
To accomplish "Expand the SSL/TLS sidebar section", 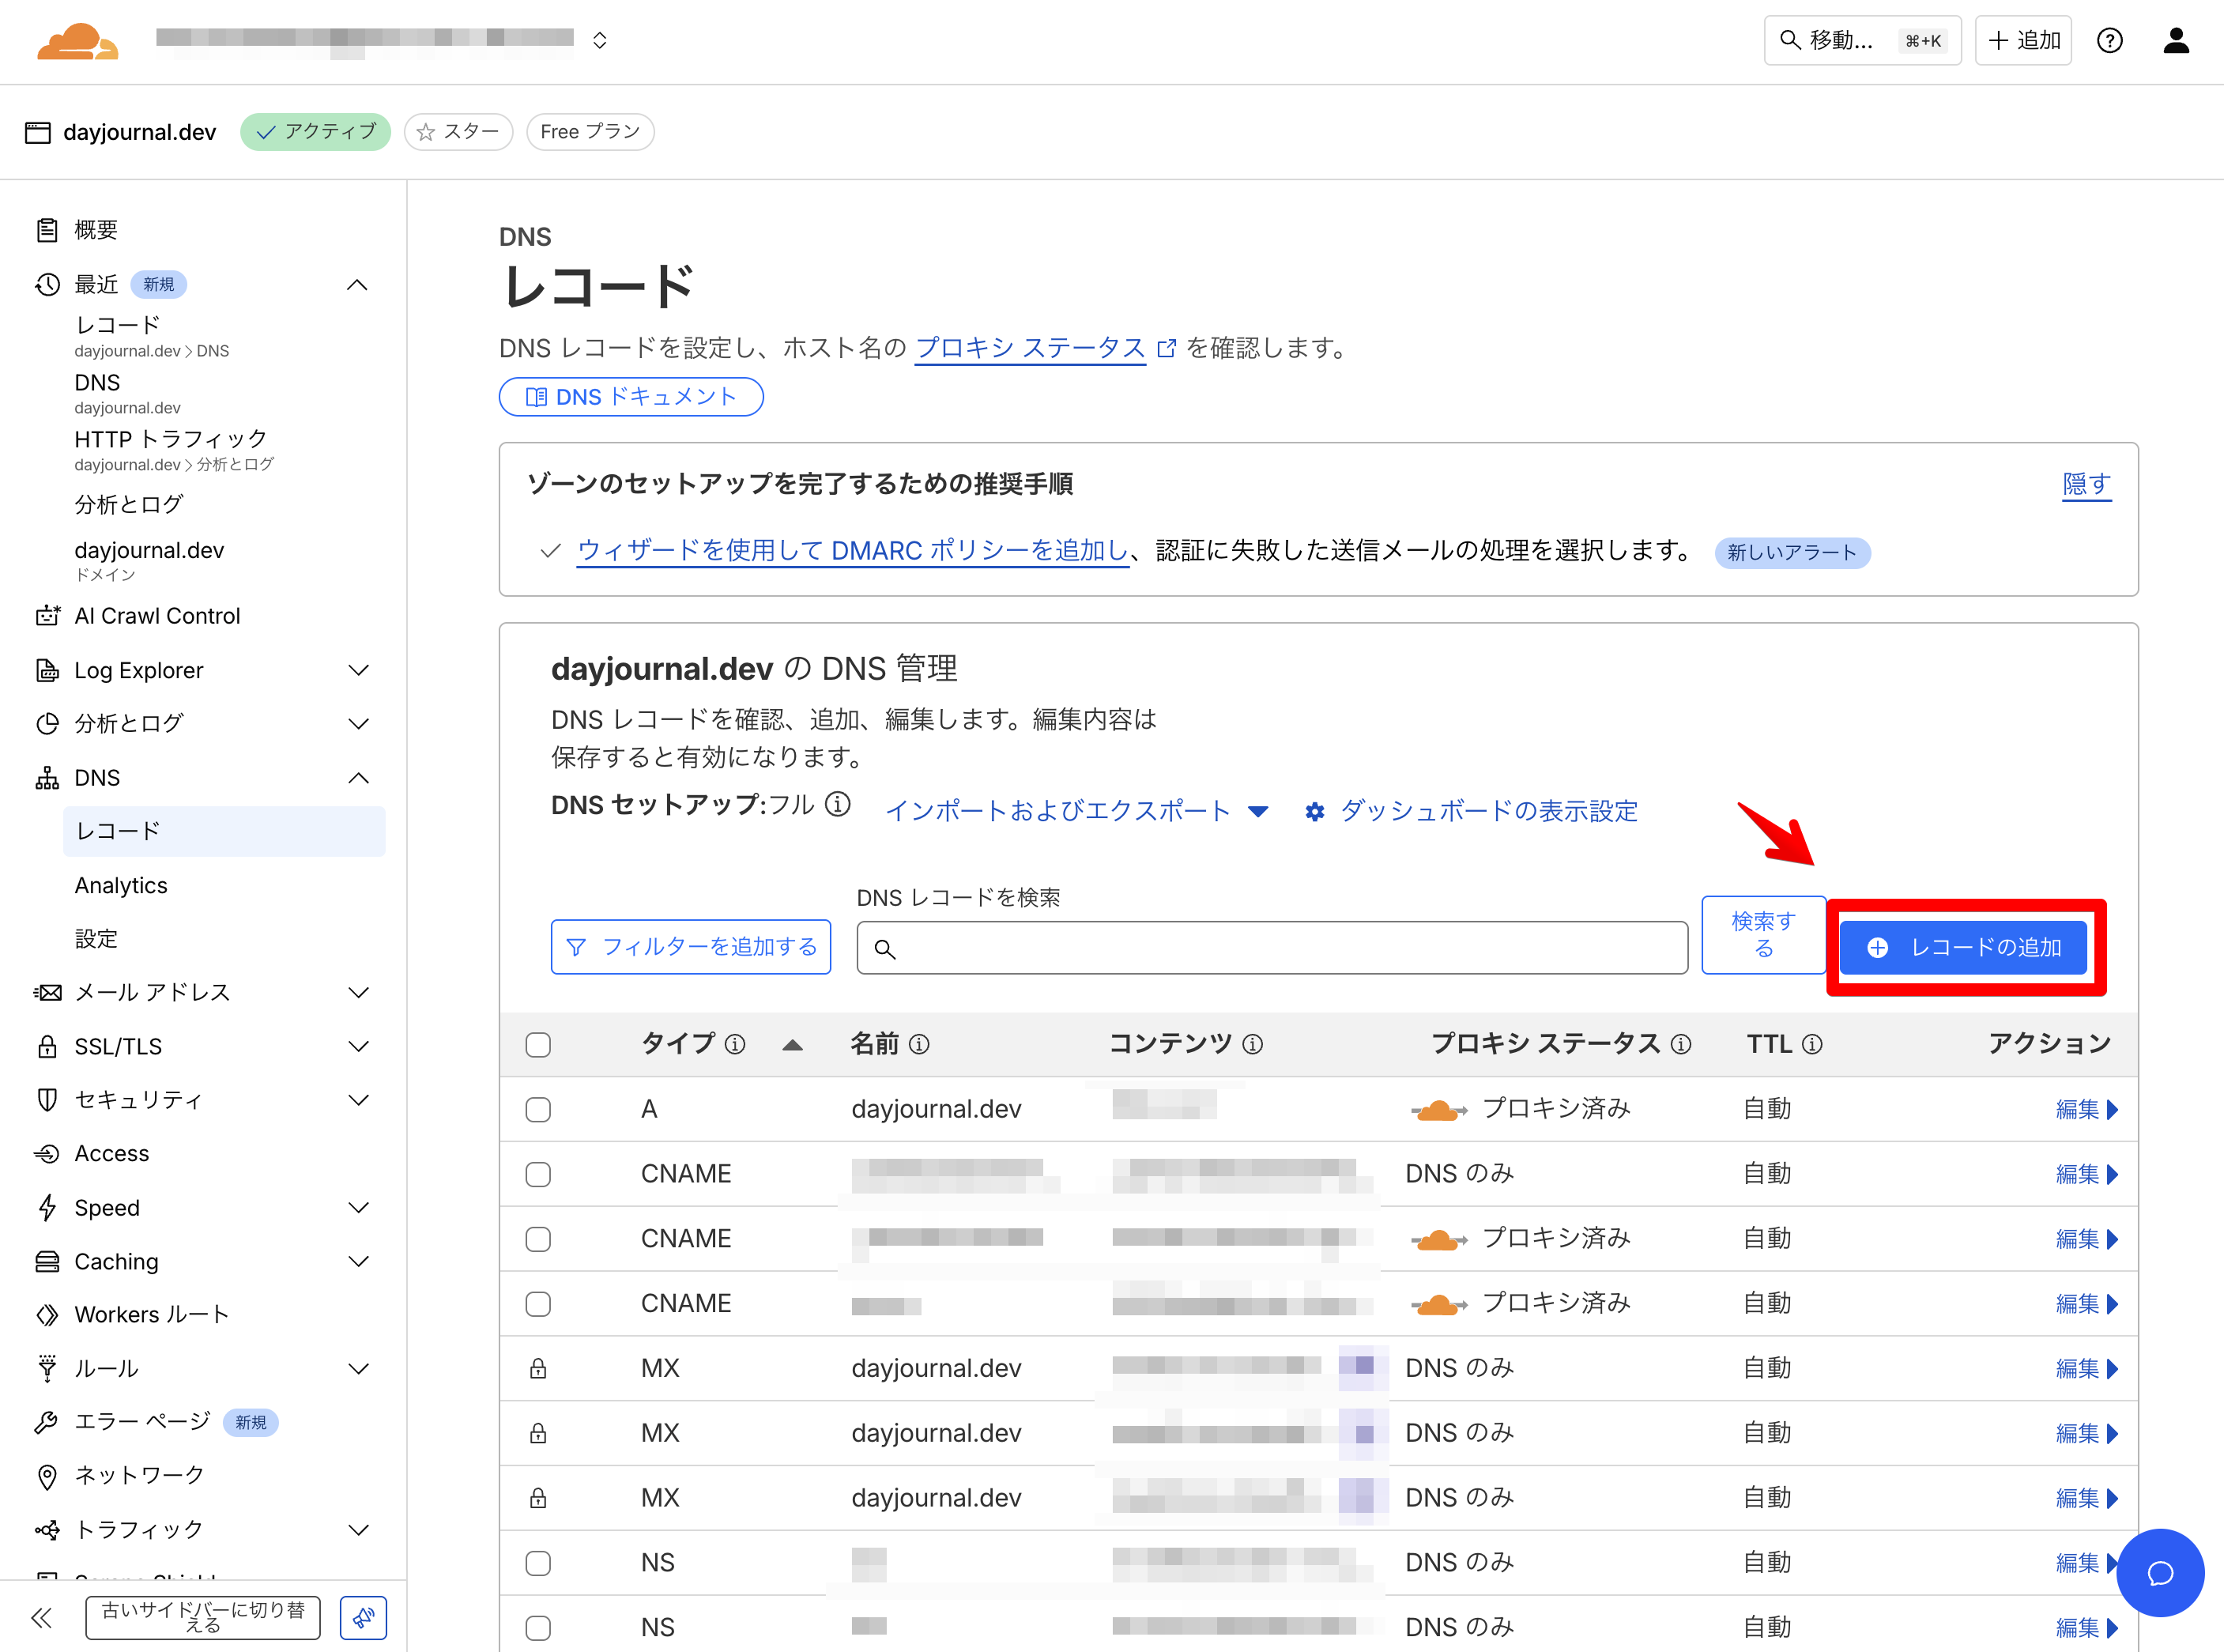I will pyautogui.click(x=358, y=1046).
